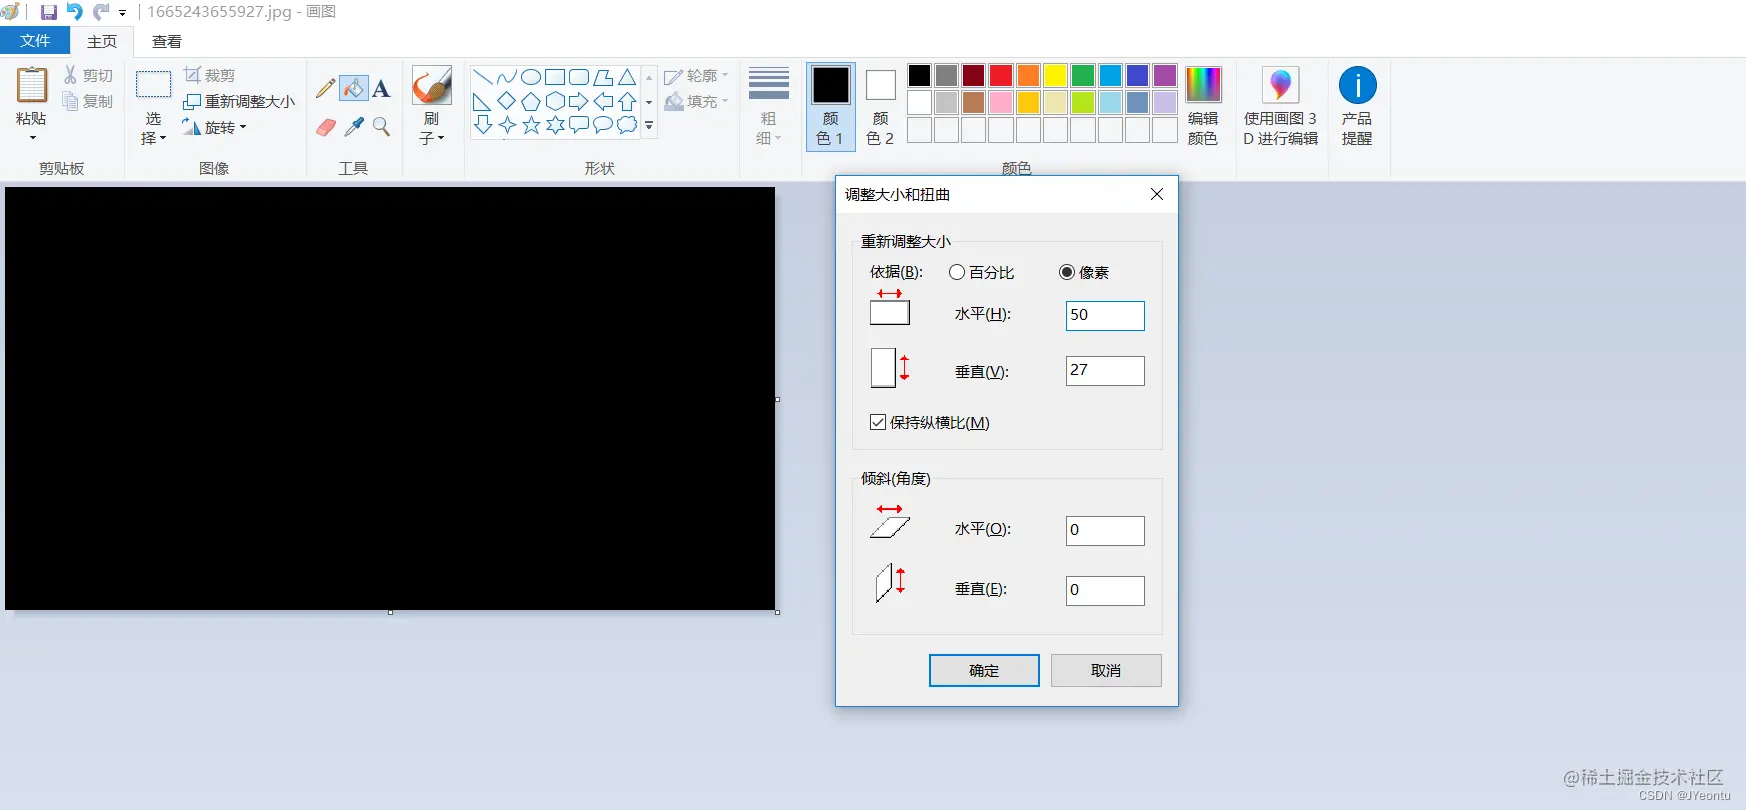This screenshot has height=810, width=1746.
Task: Click the 剪切 (Cut) scissors button
Action: pyautogui.click(x=88, y=75)
